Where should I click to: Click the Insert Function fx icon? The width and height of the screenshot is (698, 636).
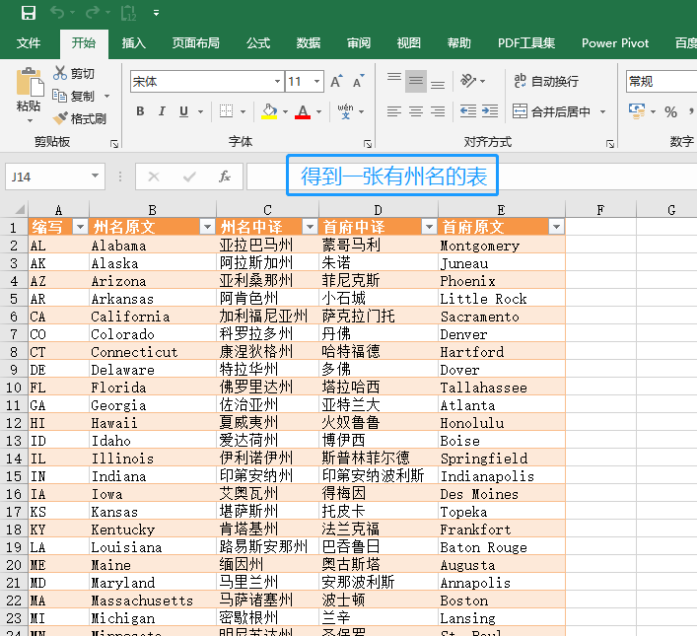tap(225, 176)
